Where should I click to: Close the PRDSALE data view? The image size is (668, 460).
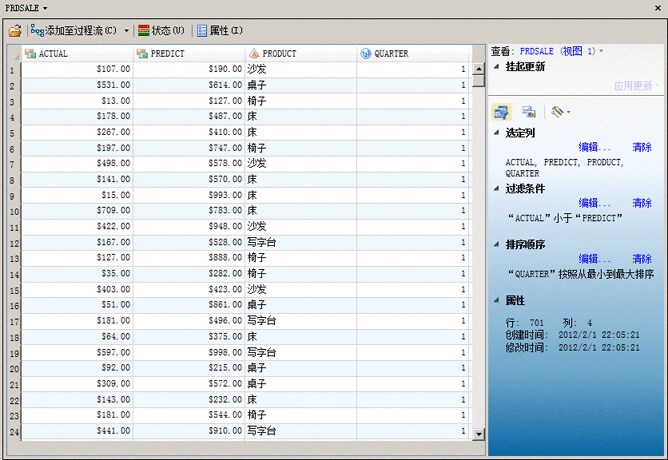click(658, 8)
